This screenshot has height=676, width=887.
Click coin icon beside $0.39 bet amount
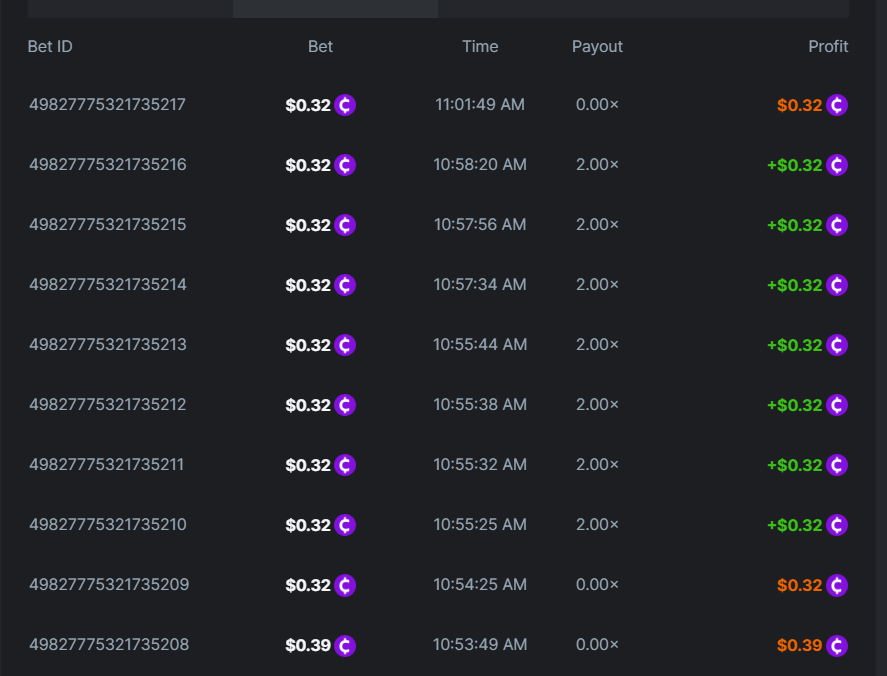[x=345, y=645]
